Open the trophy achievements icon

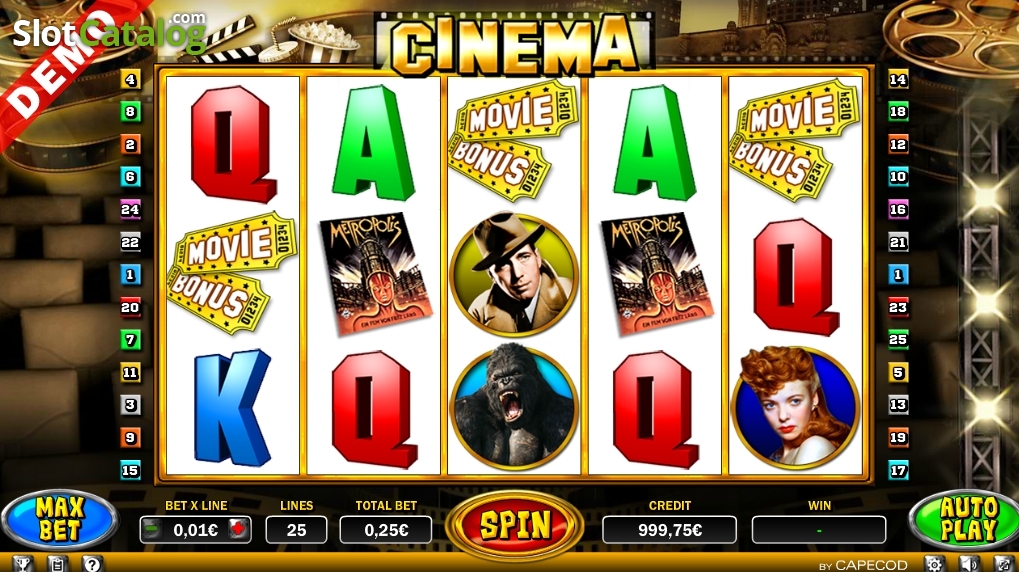23,564
